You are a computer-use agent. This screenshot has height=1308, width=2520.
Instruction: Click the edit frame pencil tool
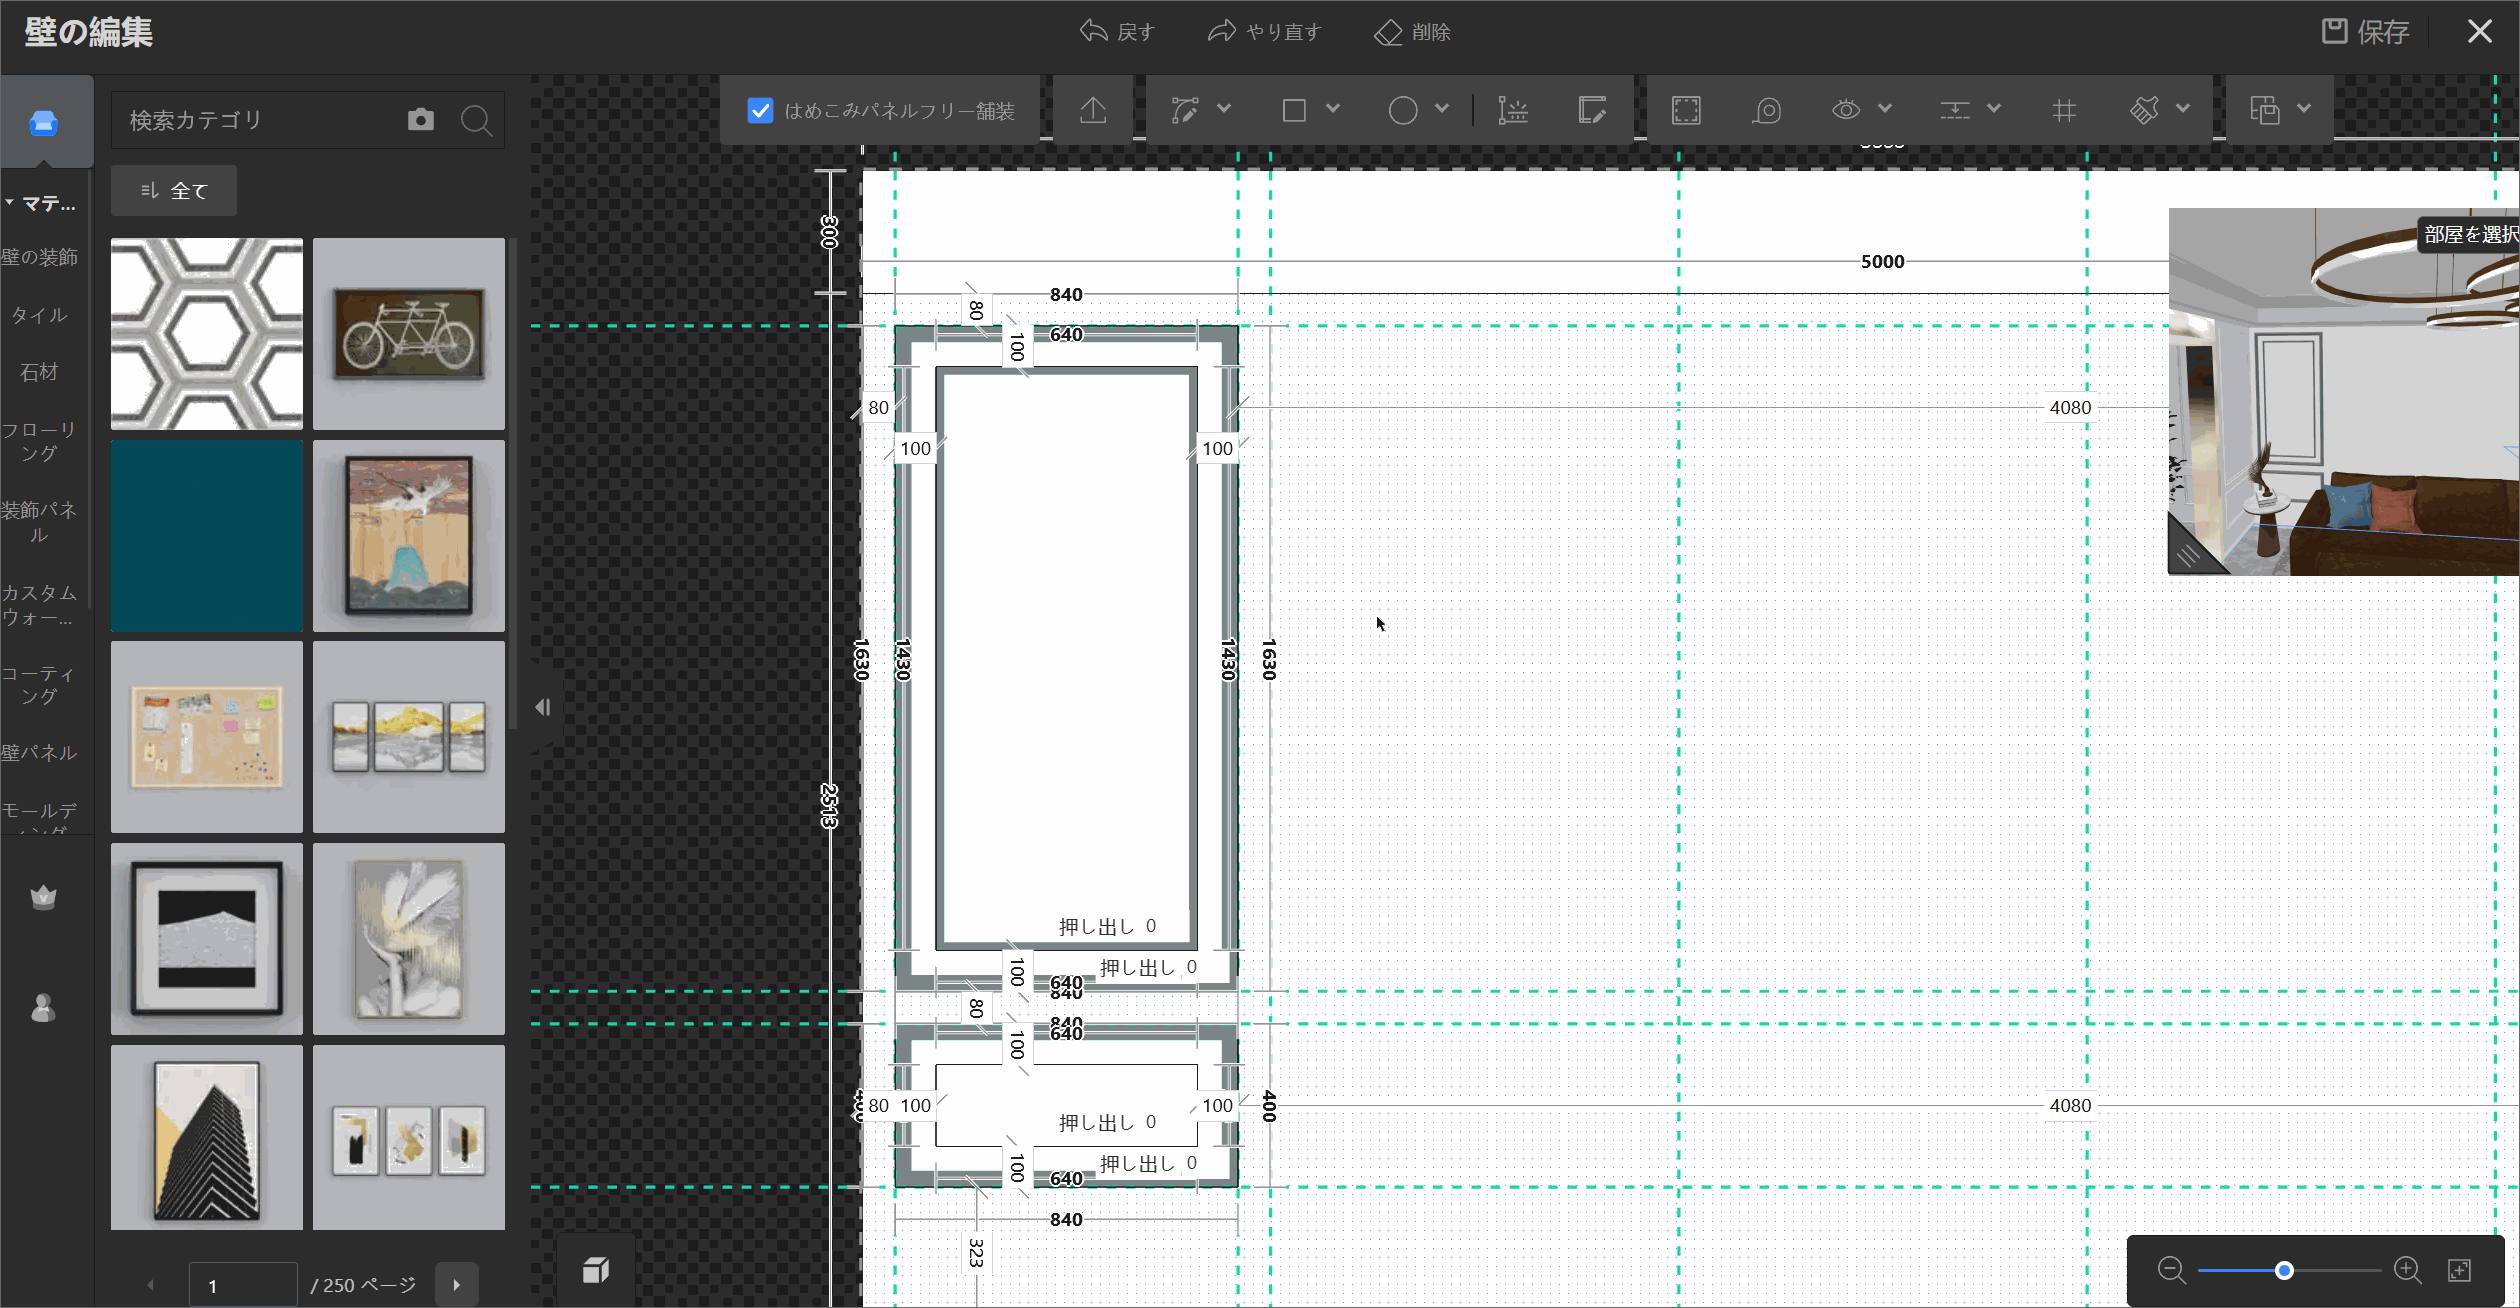pos(1592,110)
